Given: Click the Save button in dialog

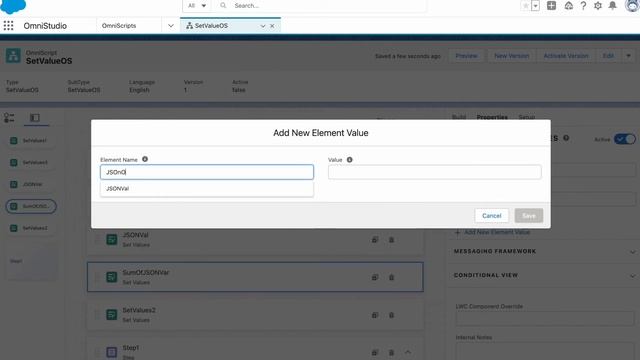Looking at the screenshot, I should click(x=529, y=216).
